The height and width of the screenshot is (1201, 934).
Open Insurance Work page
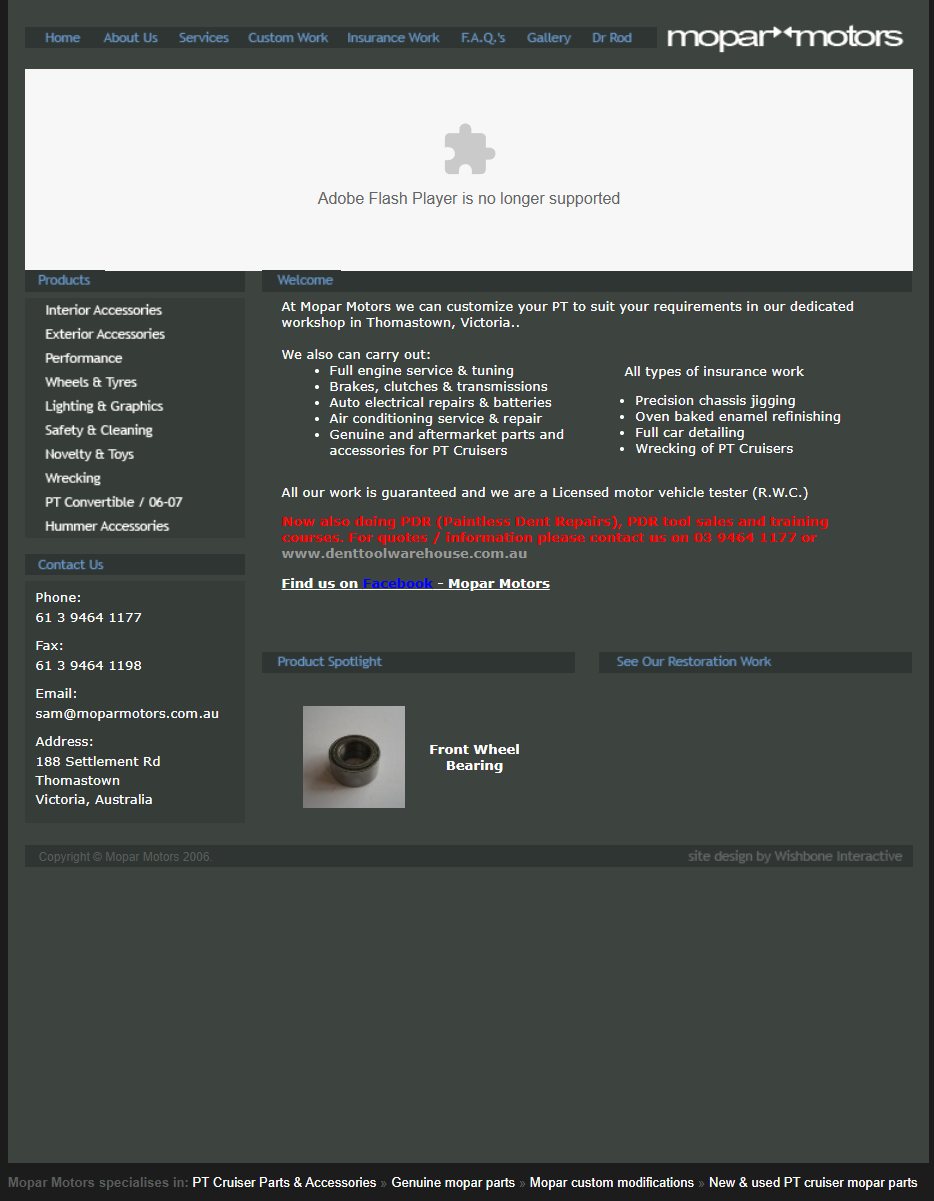coord(393,38)
